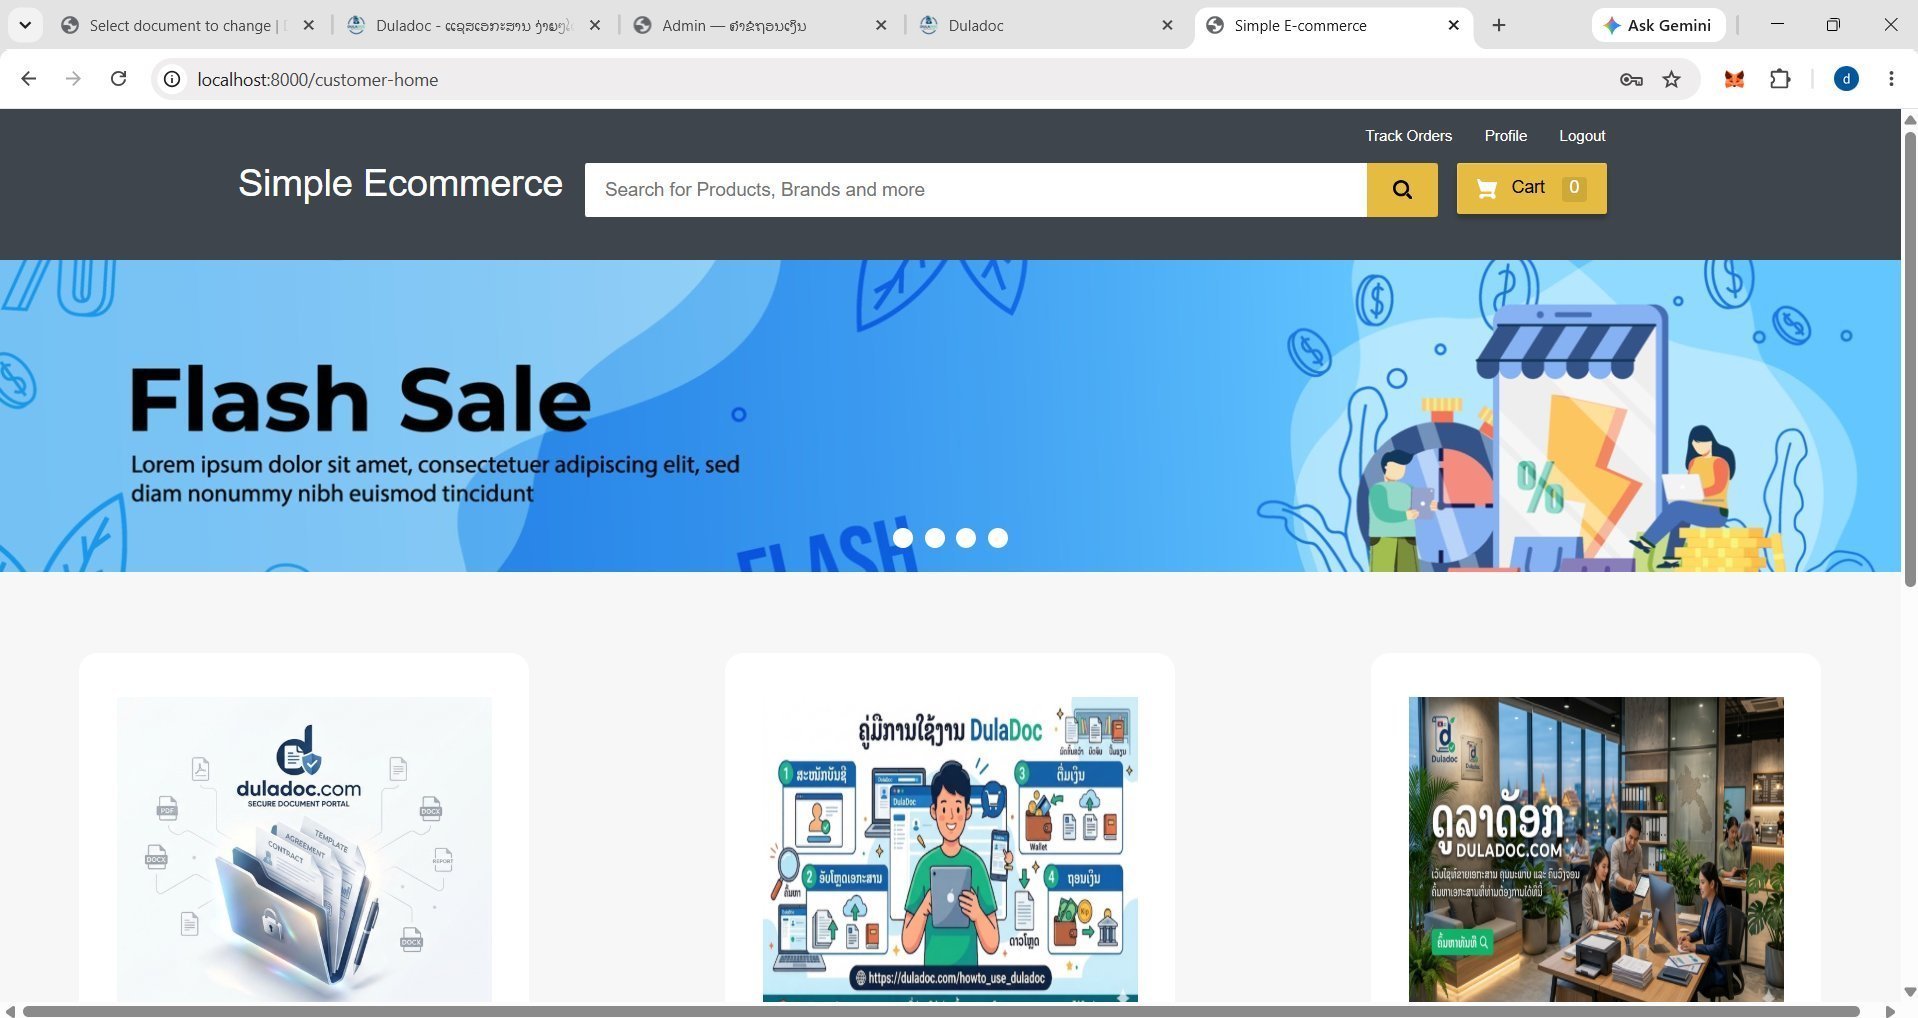Open the Track Orders link

[x=1408, y=136]
